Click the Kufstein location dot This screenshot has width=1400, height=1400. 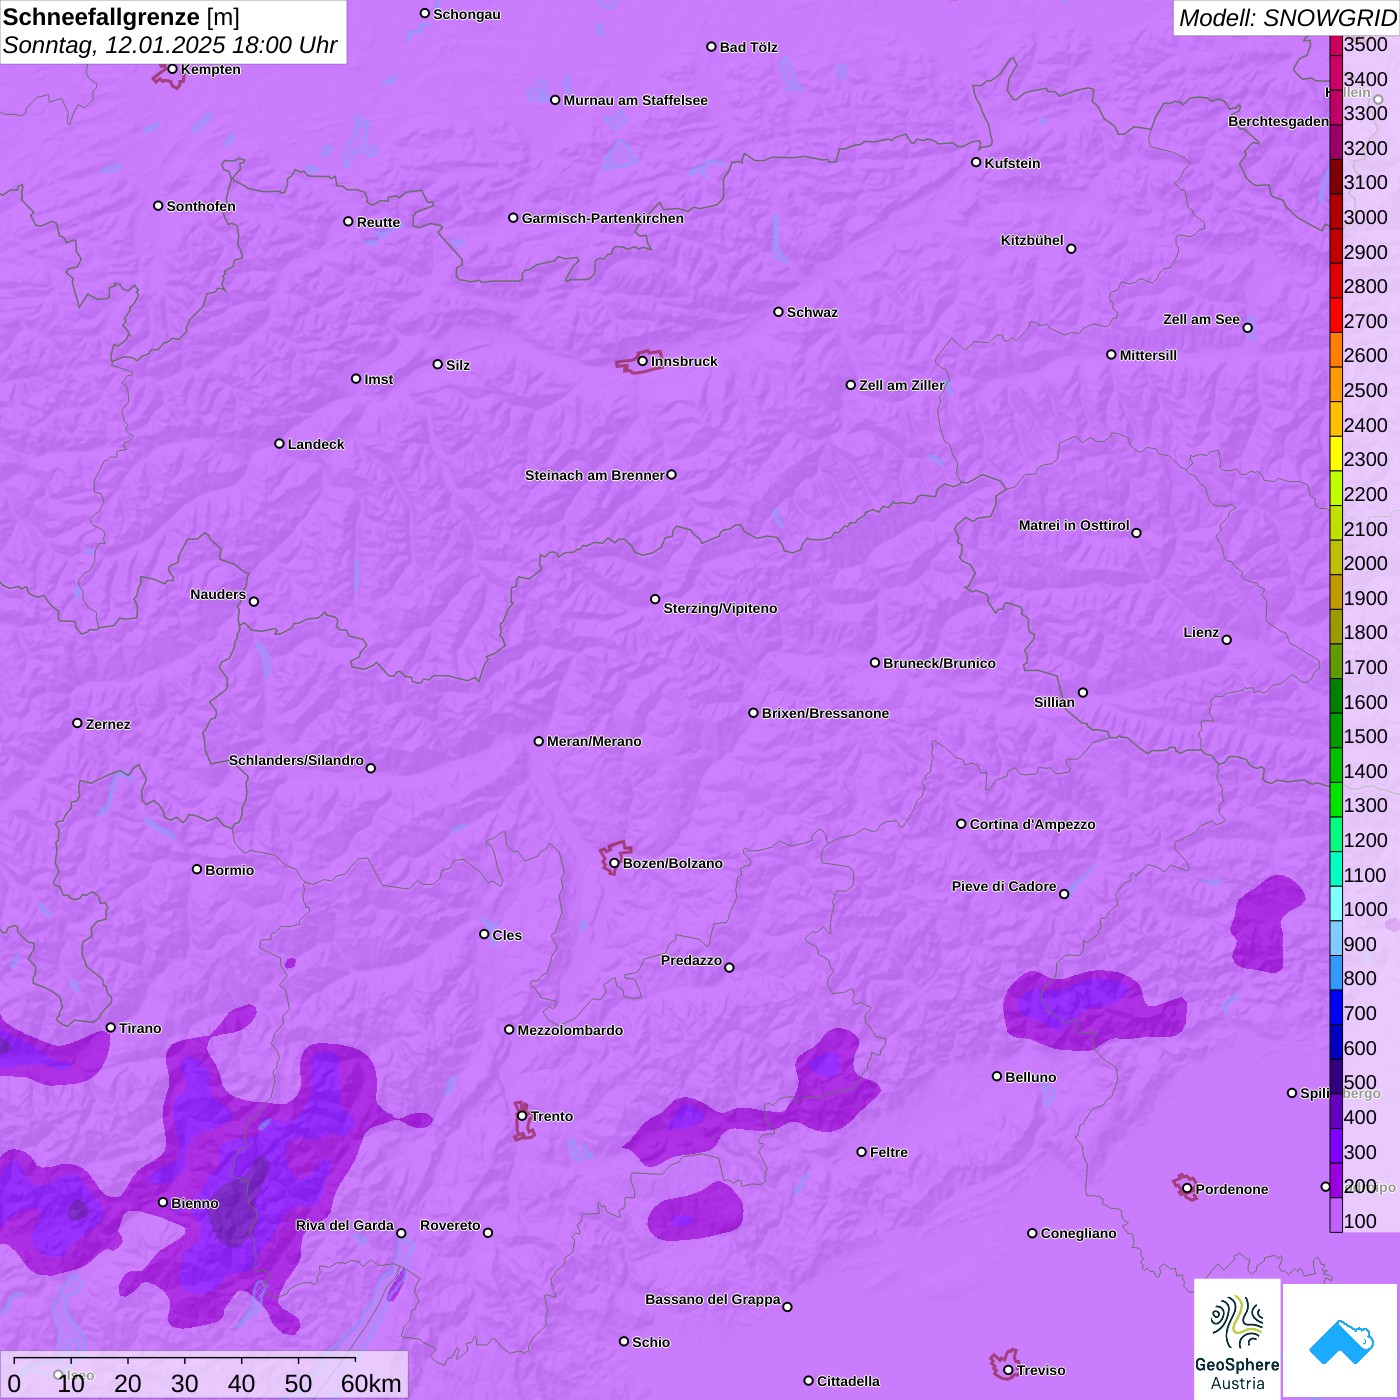[x=976, y=162]
